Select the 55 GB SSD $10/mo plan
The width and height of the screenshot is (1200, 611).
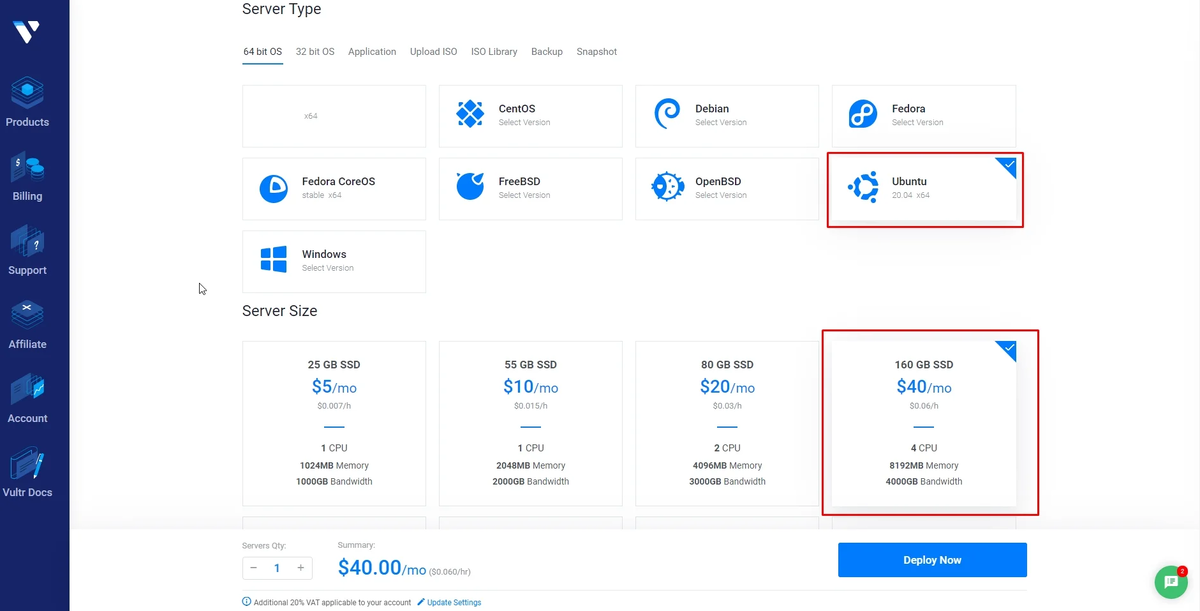click(x=530, y=423)
